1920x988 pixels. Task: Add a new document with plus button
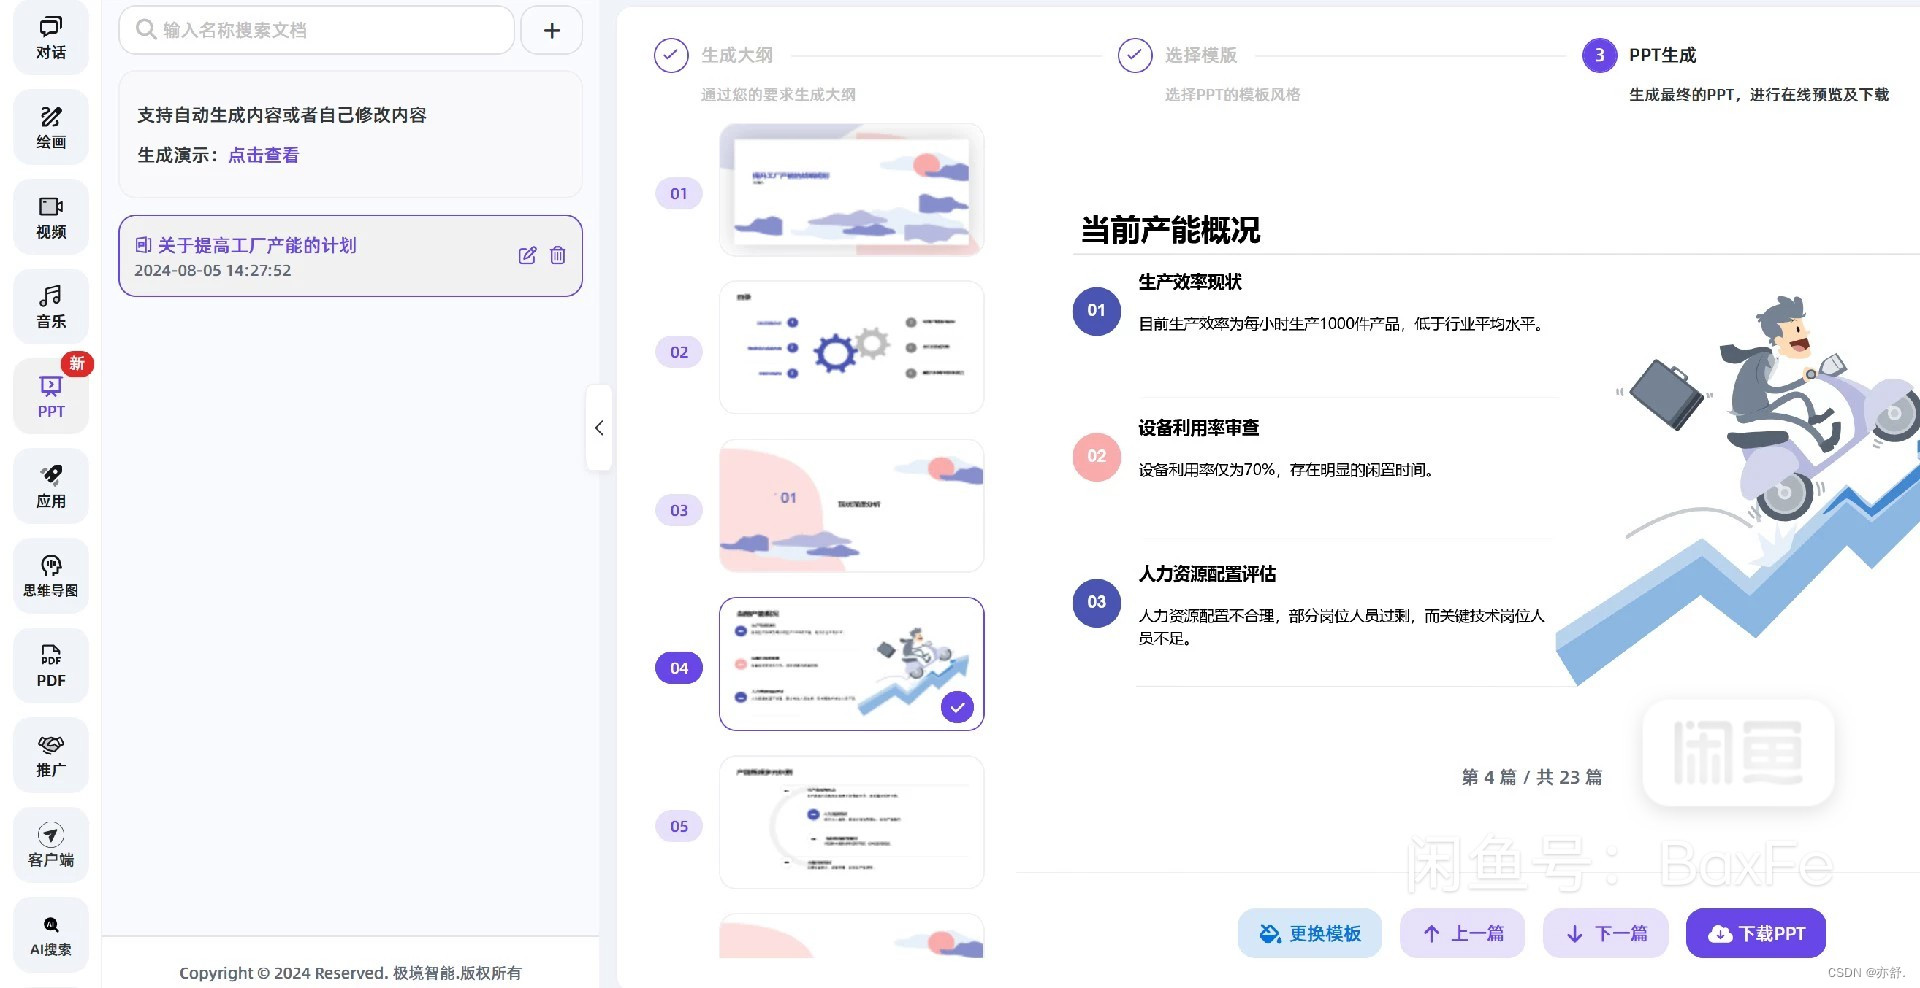point(551,30)
